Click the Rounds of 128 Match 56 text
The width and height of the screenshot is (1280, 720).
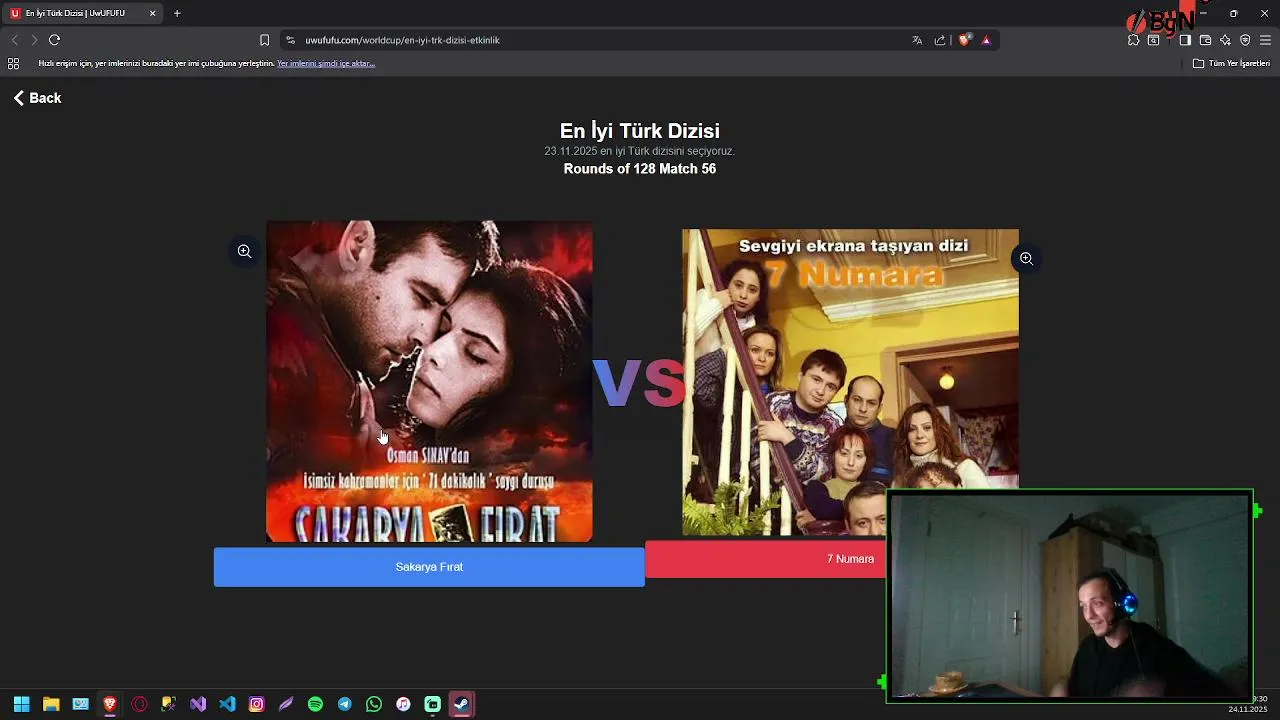[x=640, y=169]
